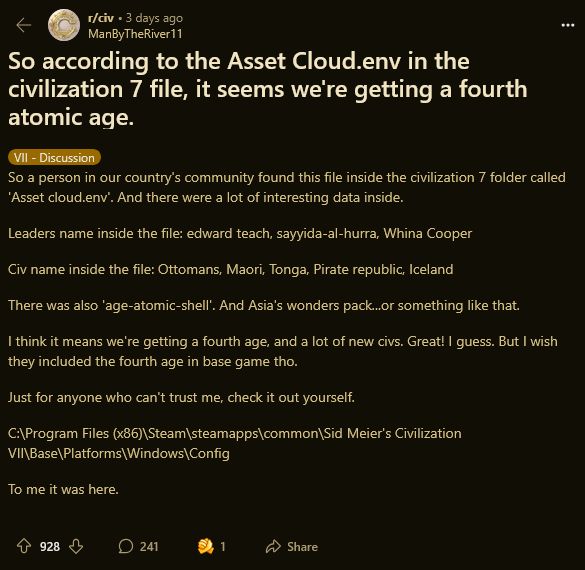Open the r/civ community avatar
This screenshot has width=585, height=570.
click(x=64, y=25)
